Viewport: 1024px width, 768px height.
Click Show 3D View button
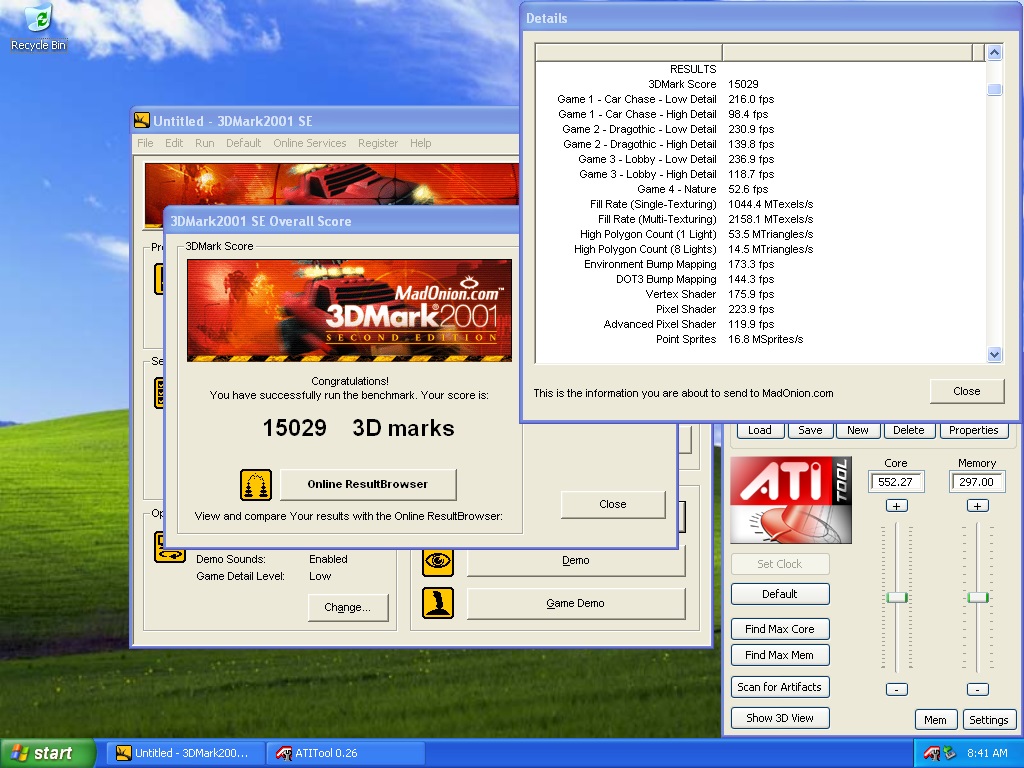point(780,718)
